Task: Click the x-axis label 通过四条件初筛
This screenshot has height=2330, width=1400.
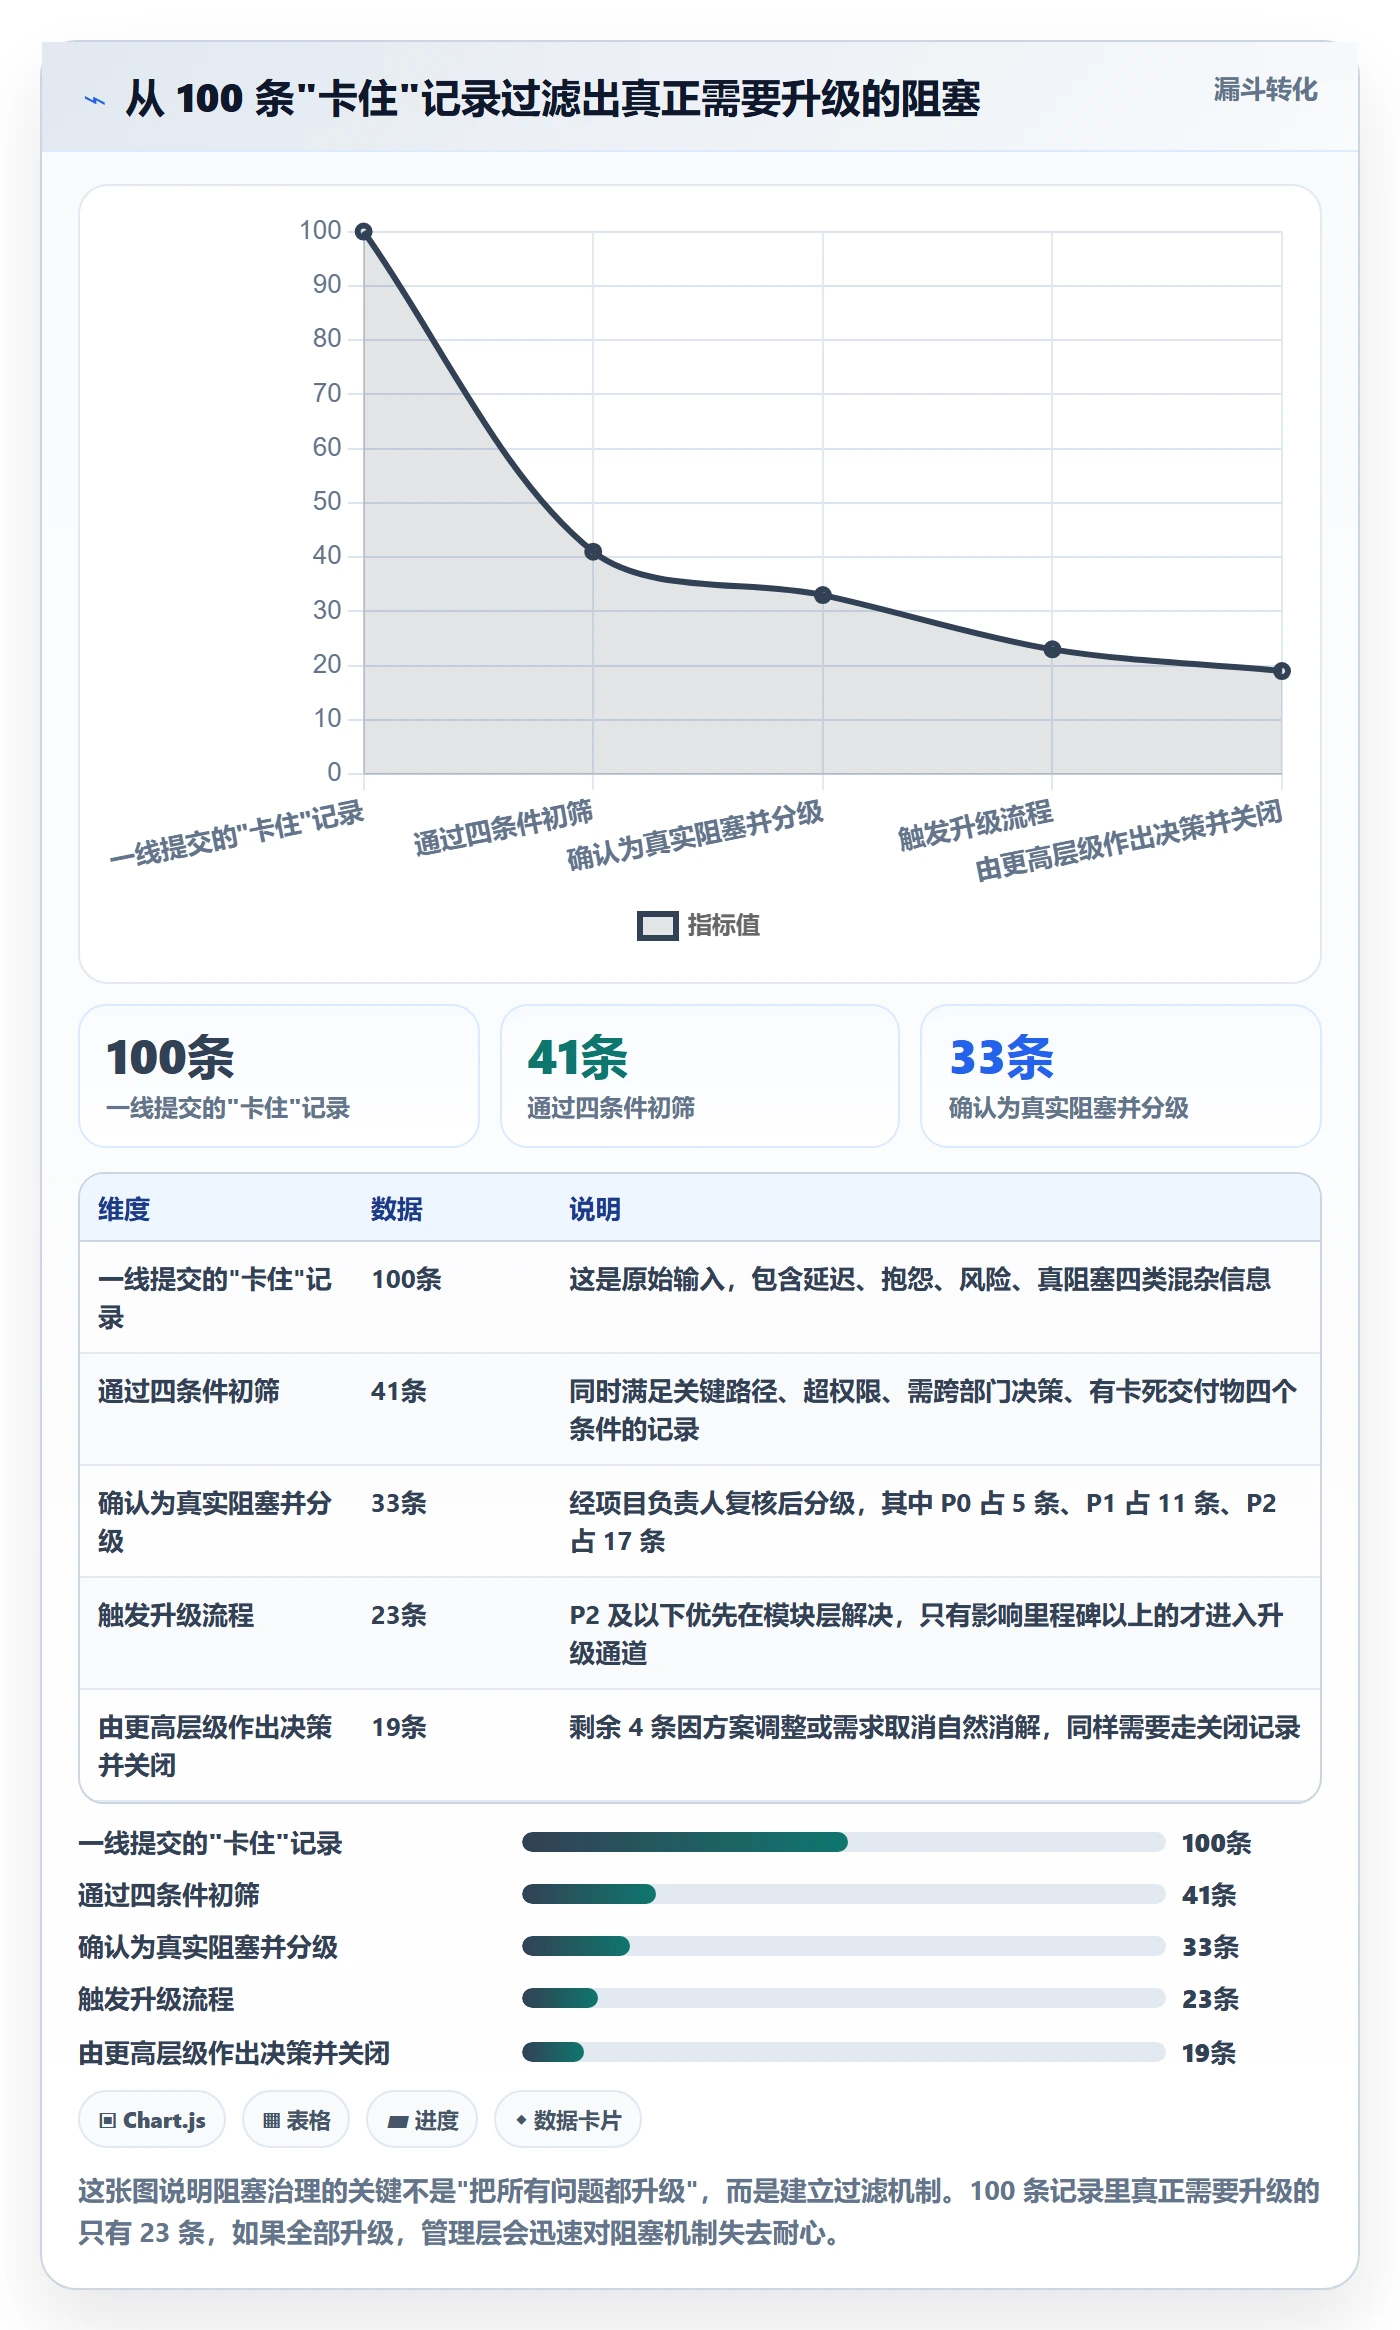Action: pyautogui.click(x=504, y=828)
